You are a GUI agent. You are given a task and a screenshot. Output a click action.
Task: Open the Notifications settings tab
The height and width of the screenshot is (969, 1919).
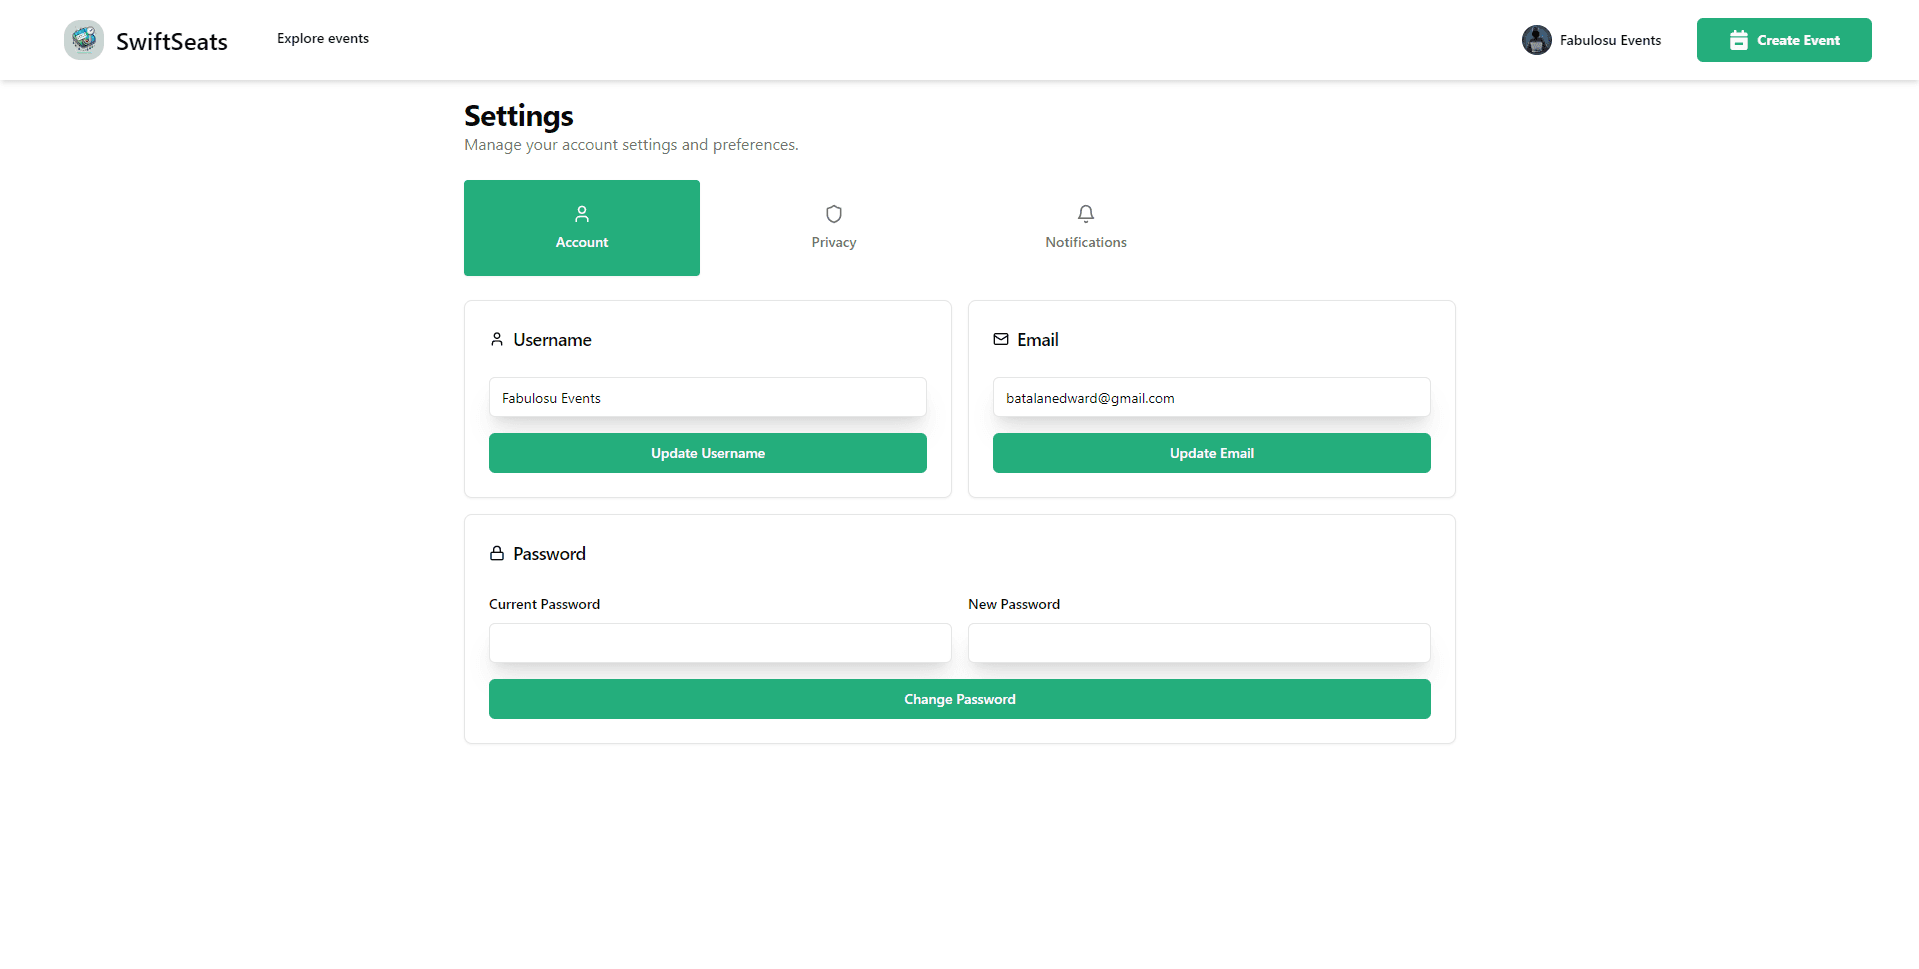coord(1085,227)
